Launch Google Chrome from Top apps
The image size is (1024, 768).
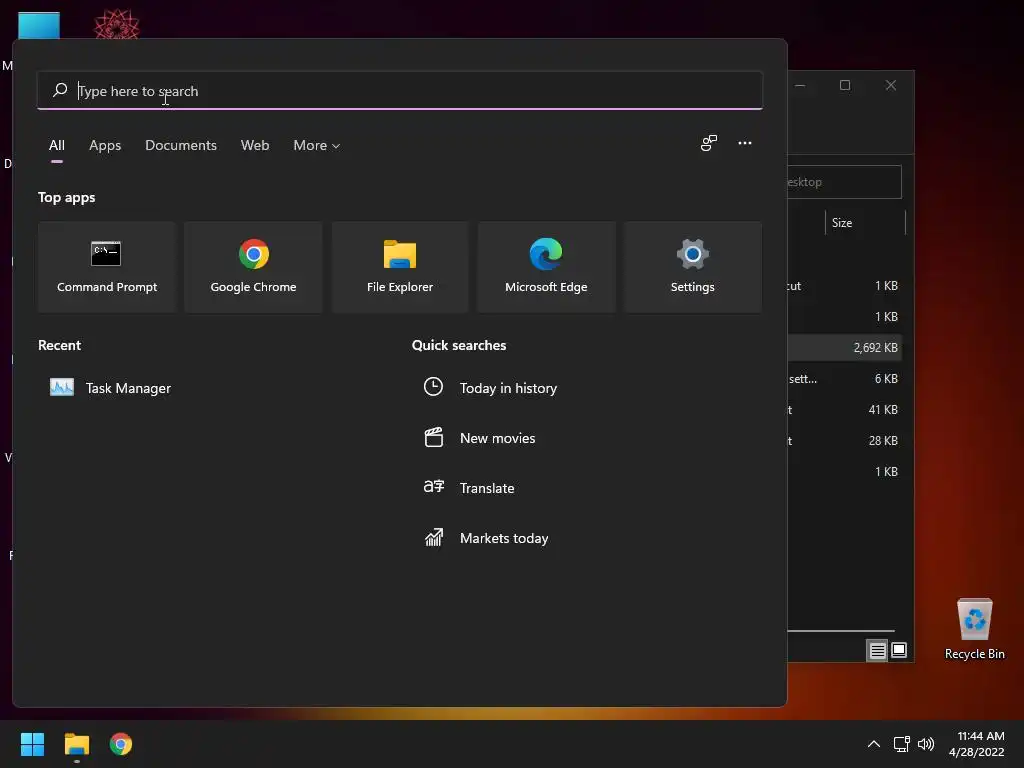253,267
